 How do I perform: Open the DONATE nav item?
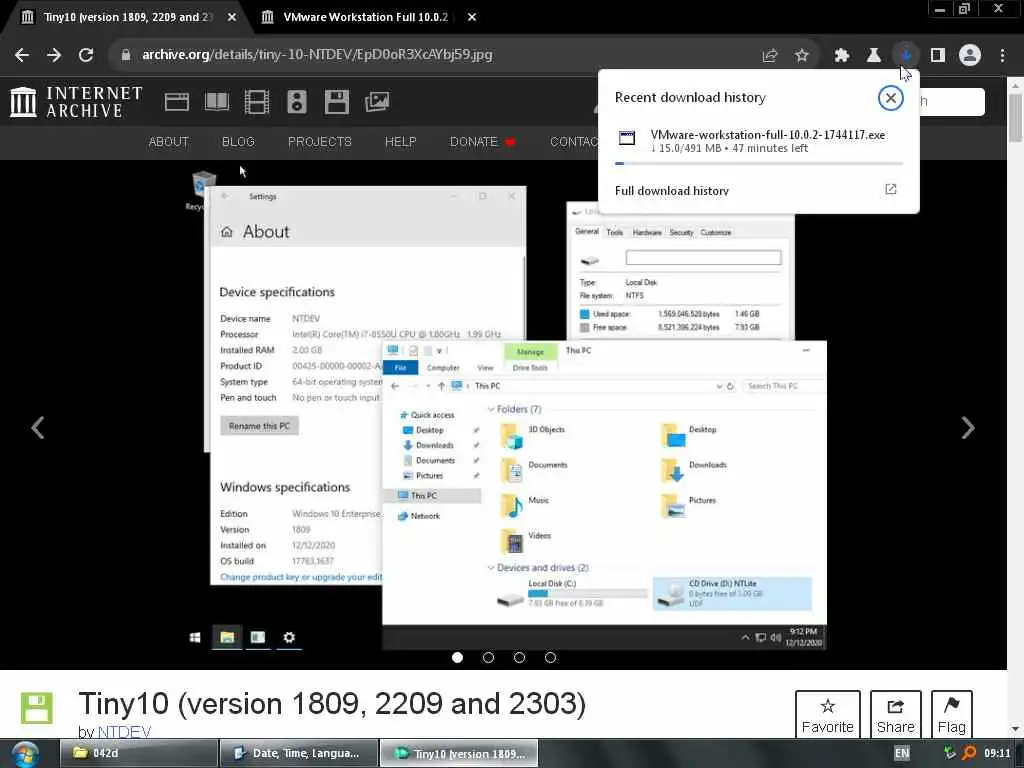tap(483, 142)
